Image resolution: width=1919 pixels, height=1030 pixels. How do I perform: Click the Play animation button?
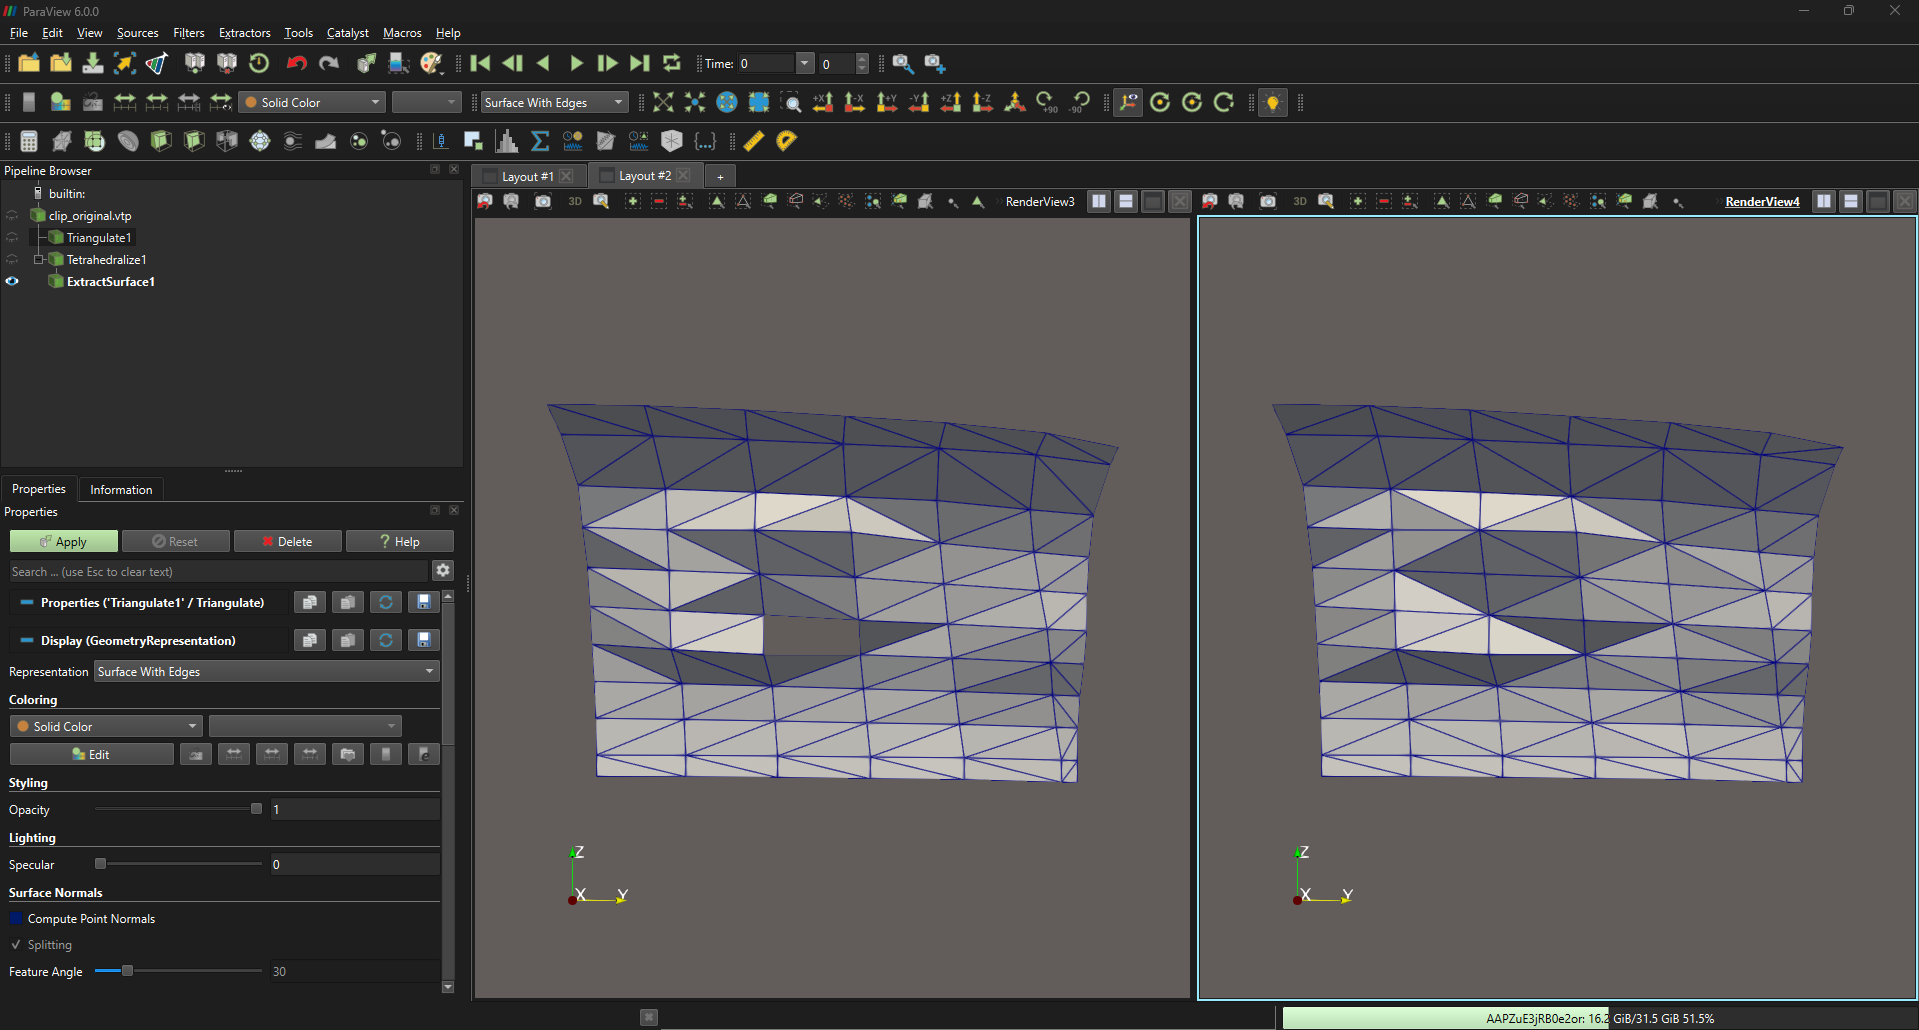pos(576,63)
